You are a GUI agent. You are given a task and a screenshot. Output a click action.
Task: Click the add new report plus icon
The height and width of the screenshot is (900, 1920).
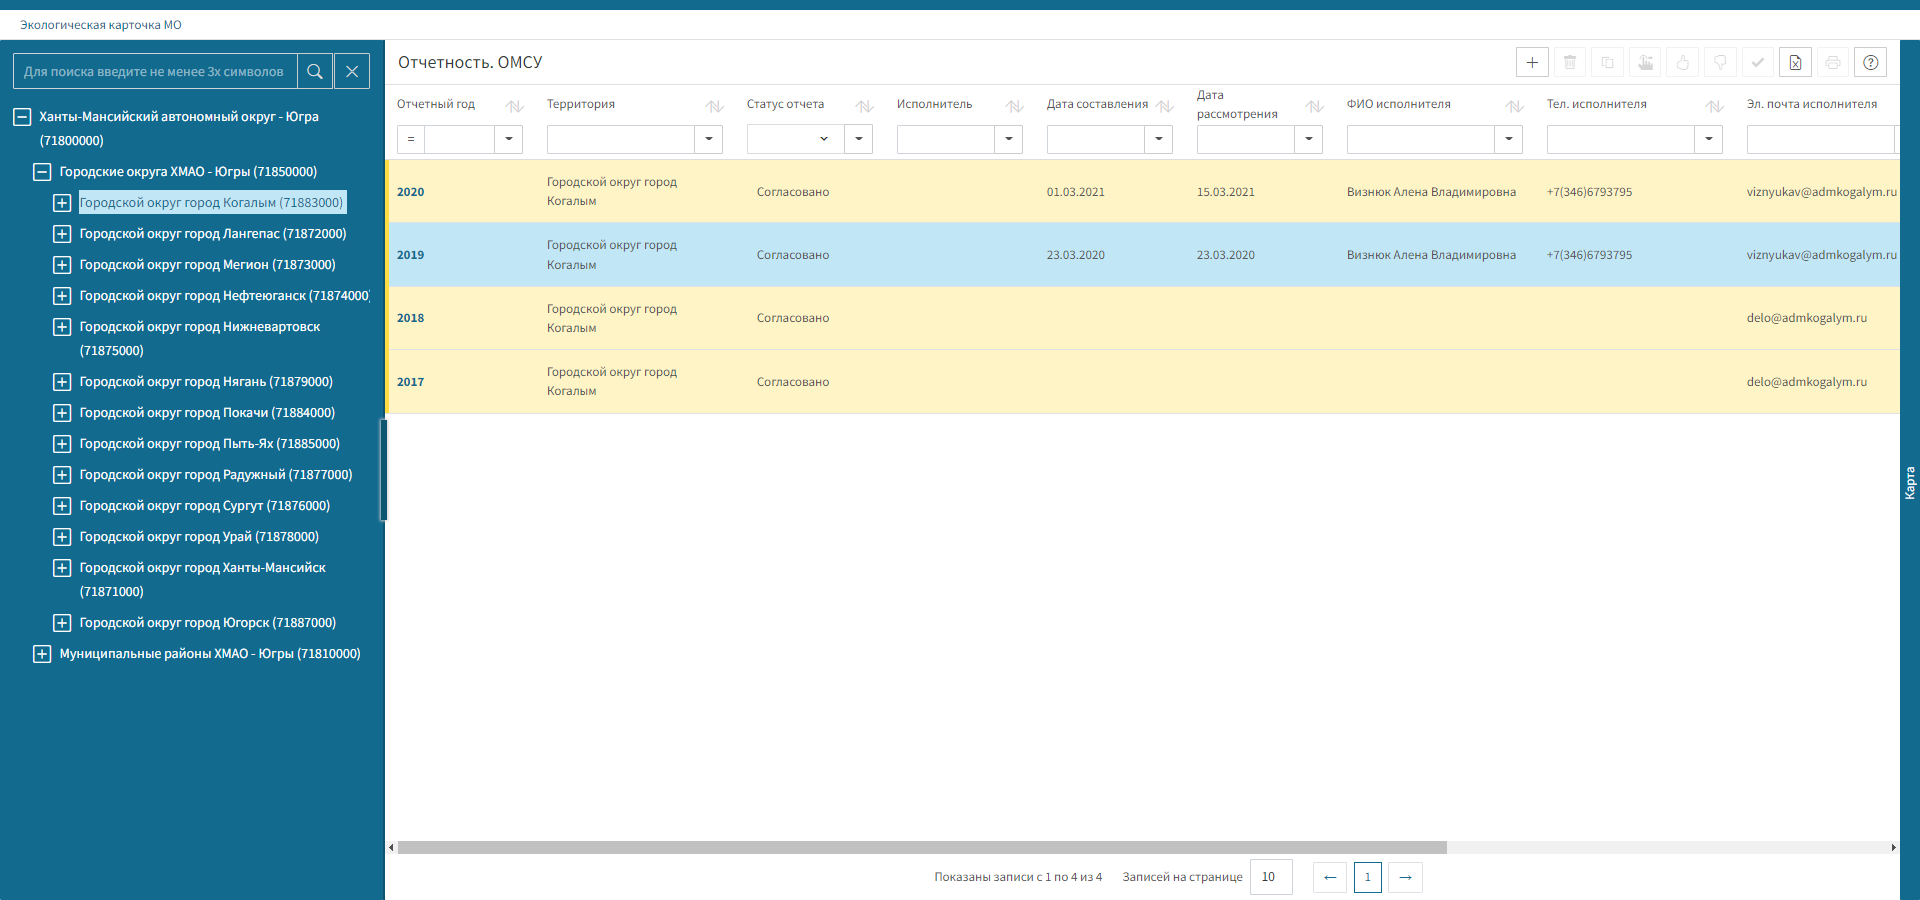1532,62
